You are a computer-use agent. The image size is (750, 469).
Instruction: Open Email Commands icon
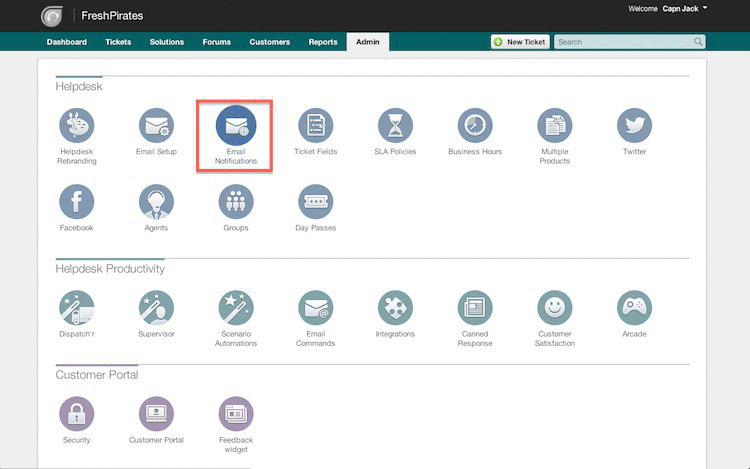[x=316, y=308]
